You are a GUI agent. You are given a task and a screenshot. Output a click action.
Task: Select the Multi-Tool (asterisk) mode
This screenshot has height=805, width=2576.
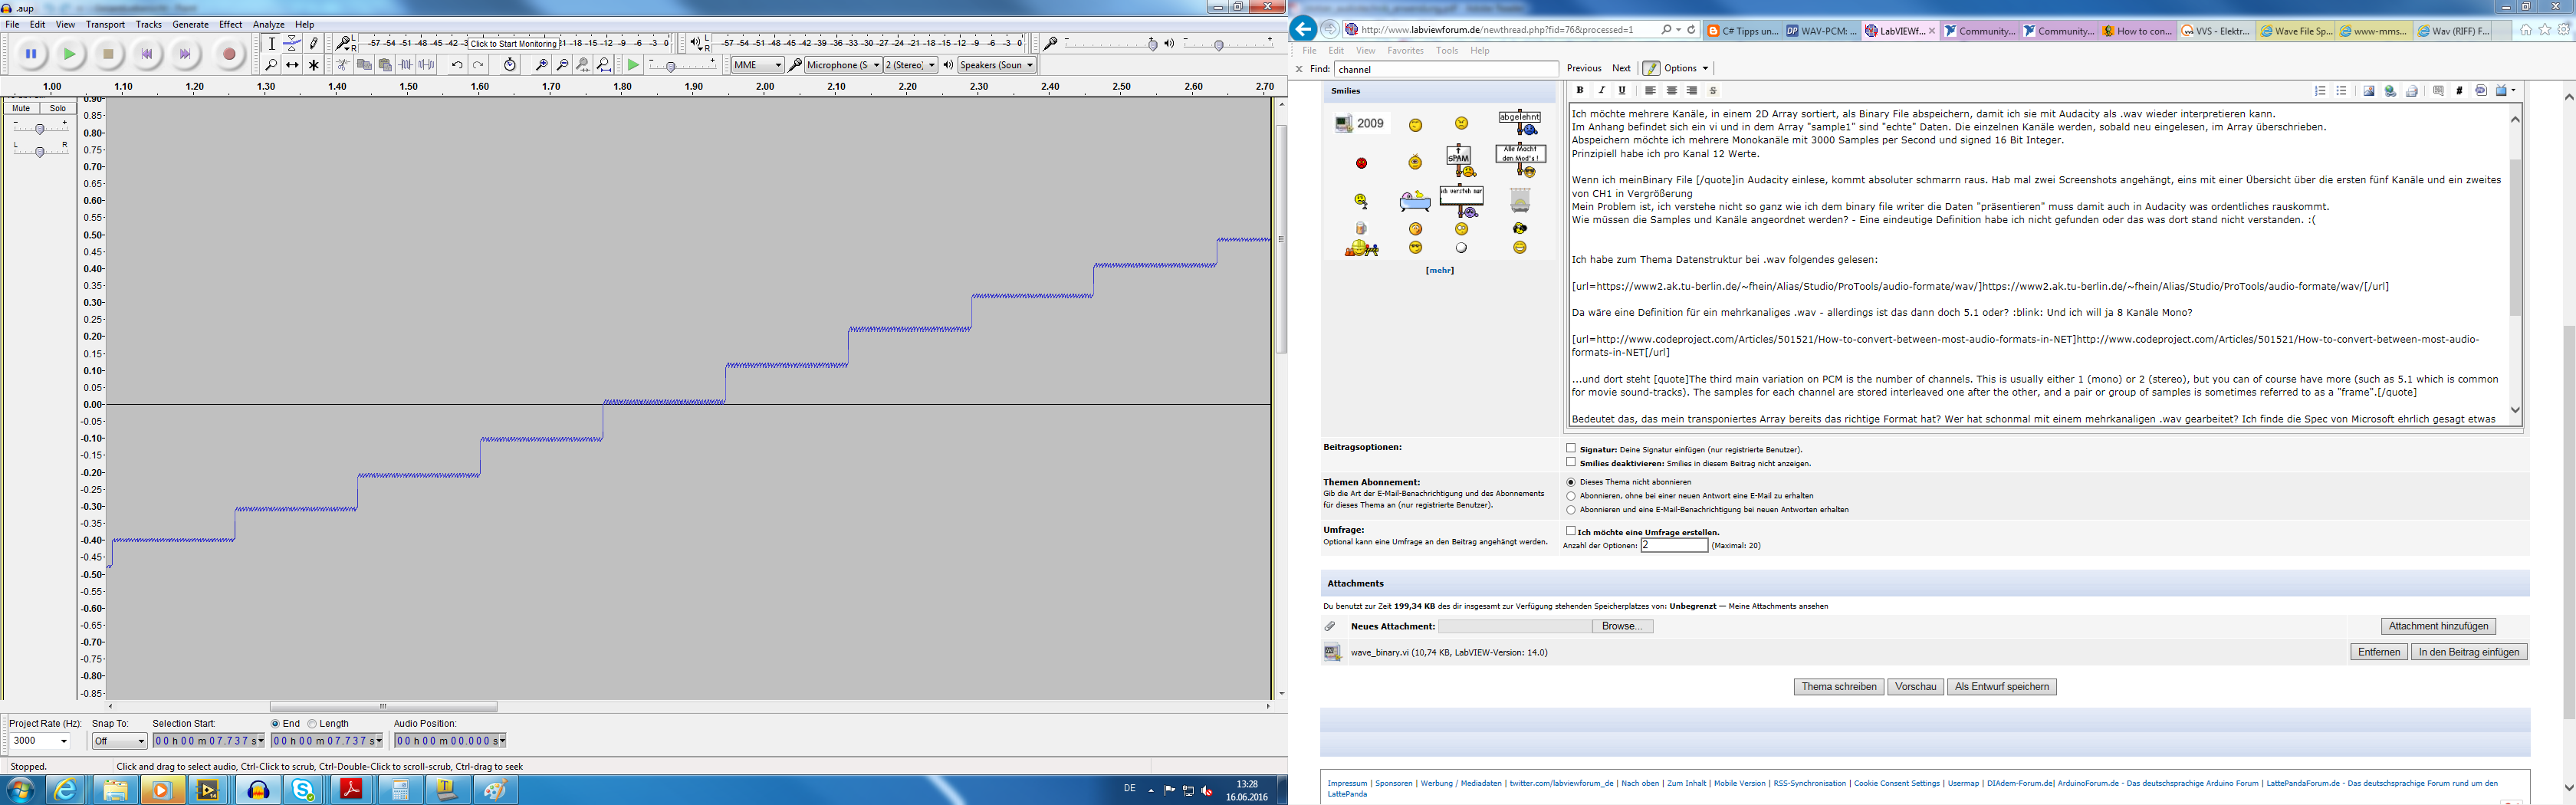[x=313, y=65]
